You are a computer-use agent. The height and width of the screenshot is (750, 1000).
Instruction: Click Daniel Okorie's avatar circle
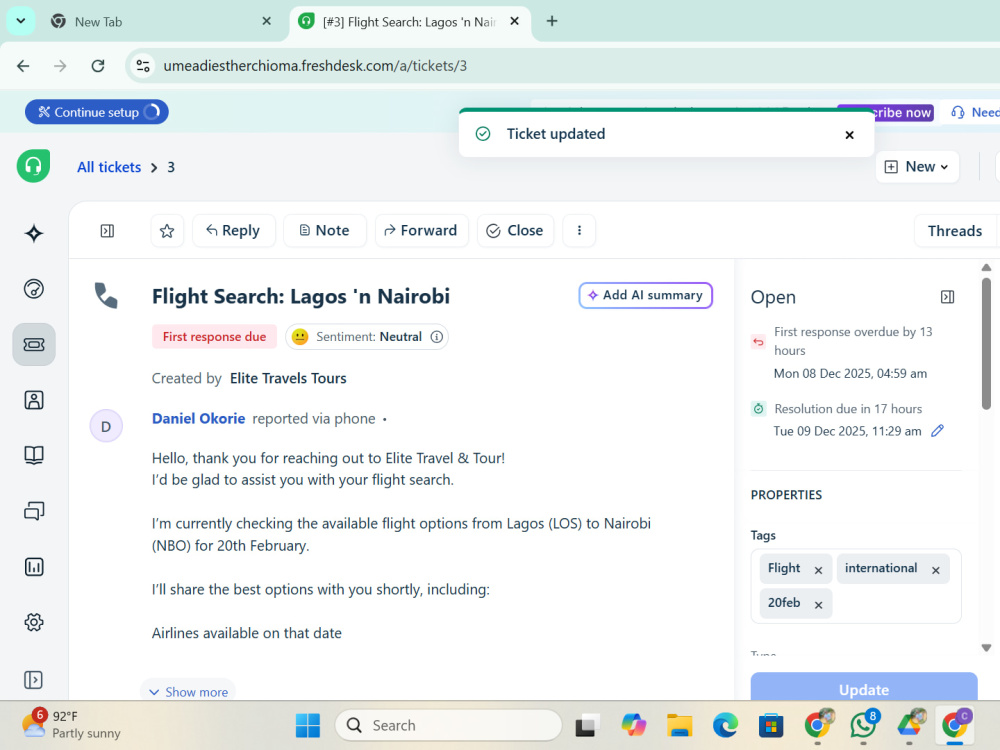[106, 426]
